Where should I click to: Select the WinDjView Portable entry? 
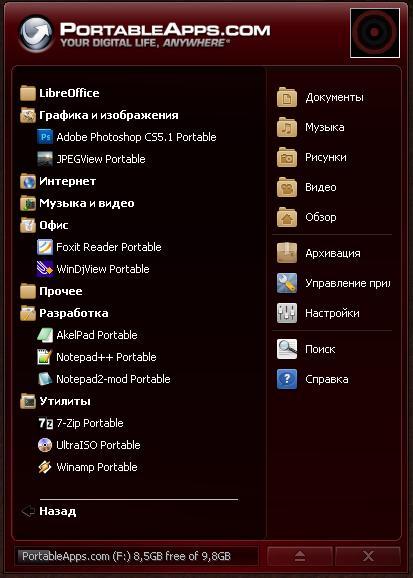103,269
